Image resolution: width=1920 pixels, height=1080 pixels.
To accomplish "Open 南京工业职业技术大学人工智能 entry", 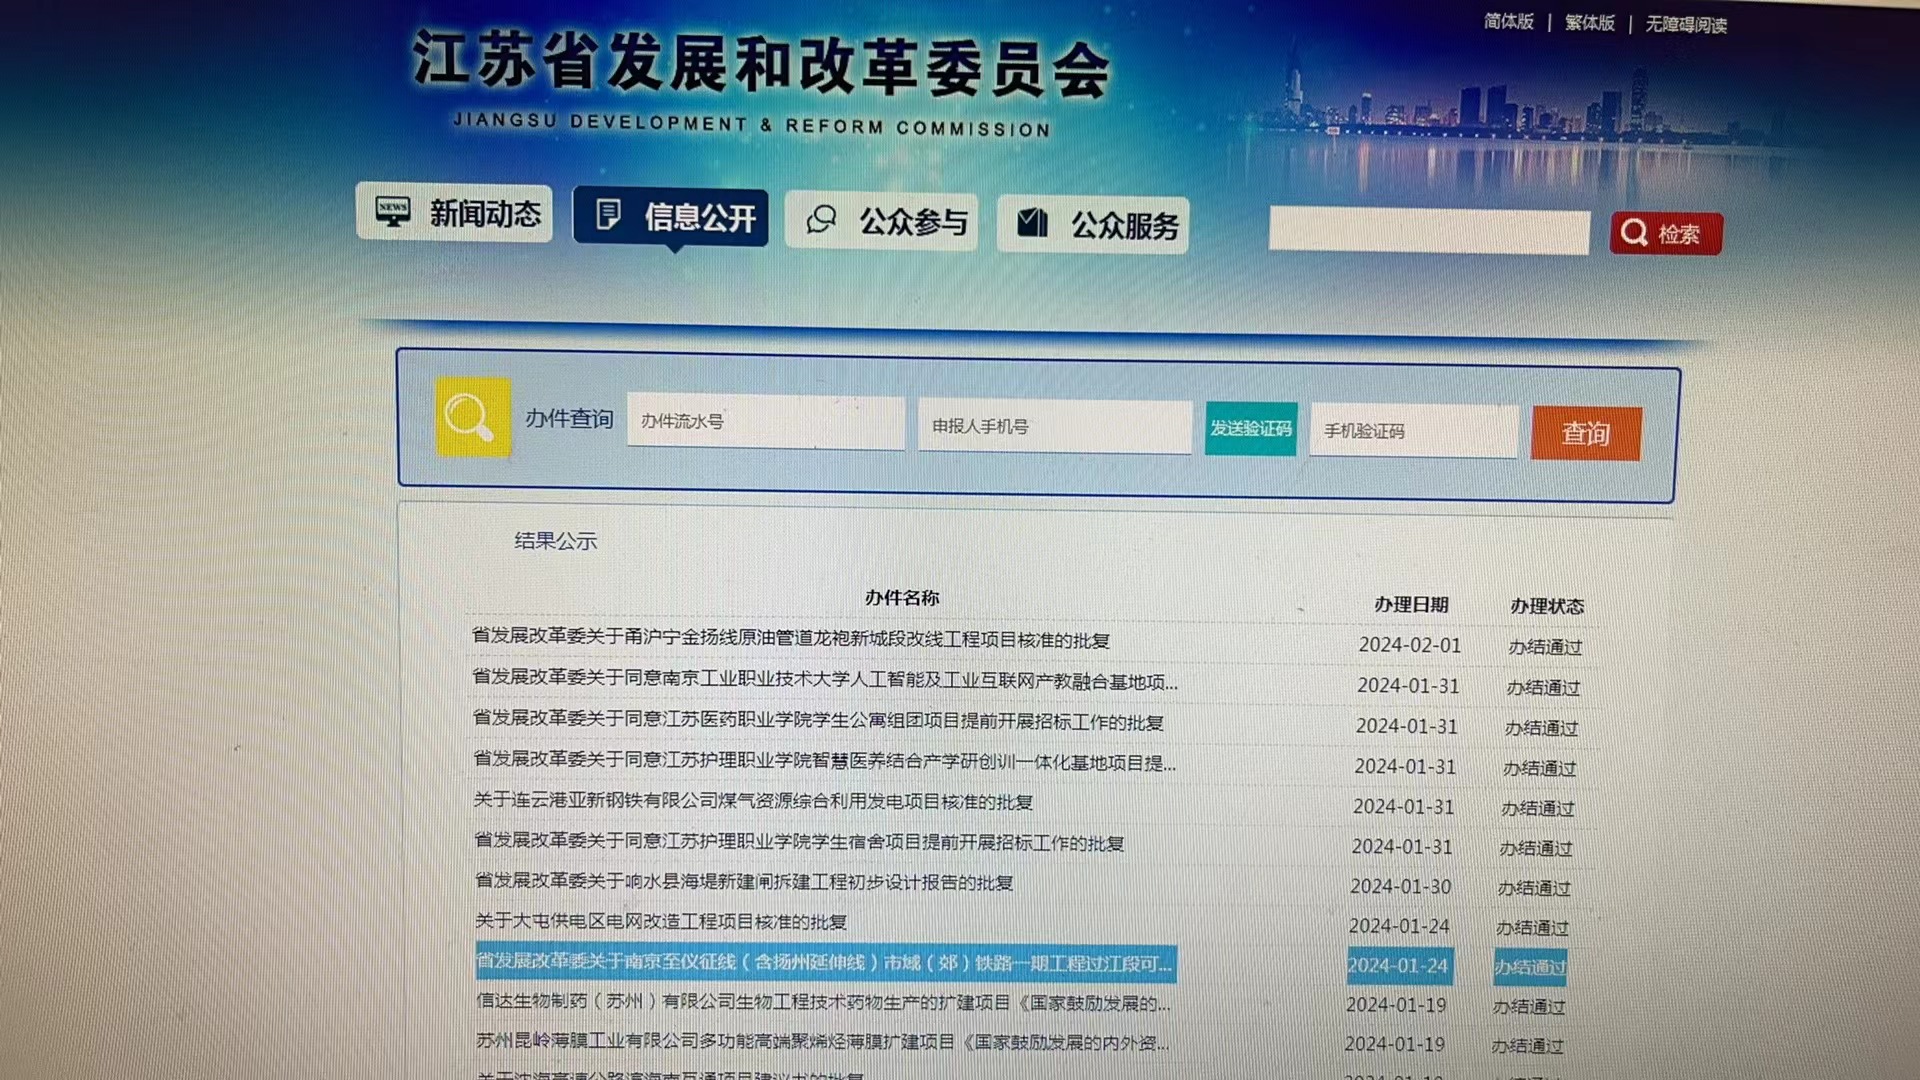I will point(825,679).
